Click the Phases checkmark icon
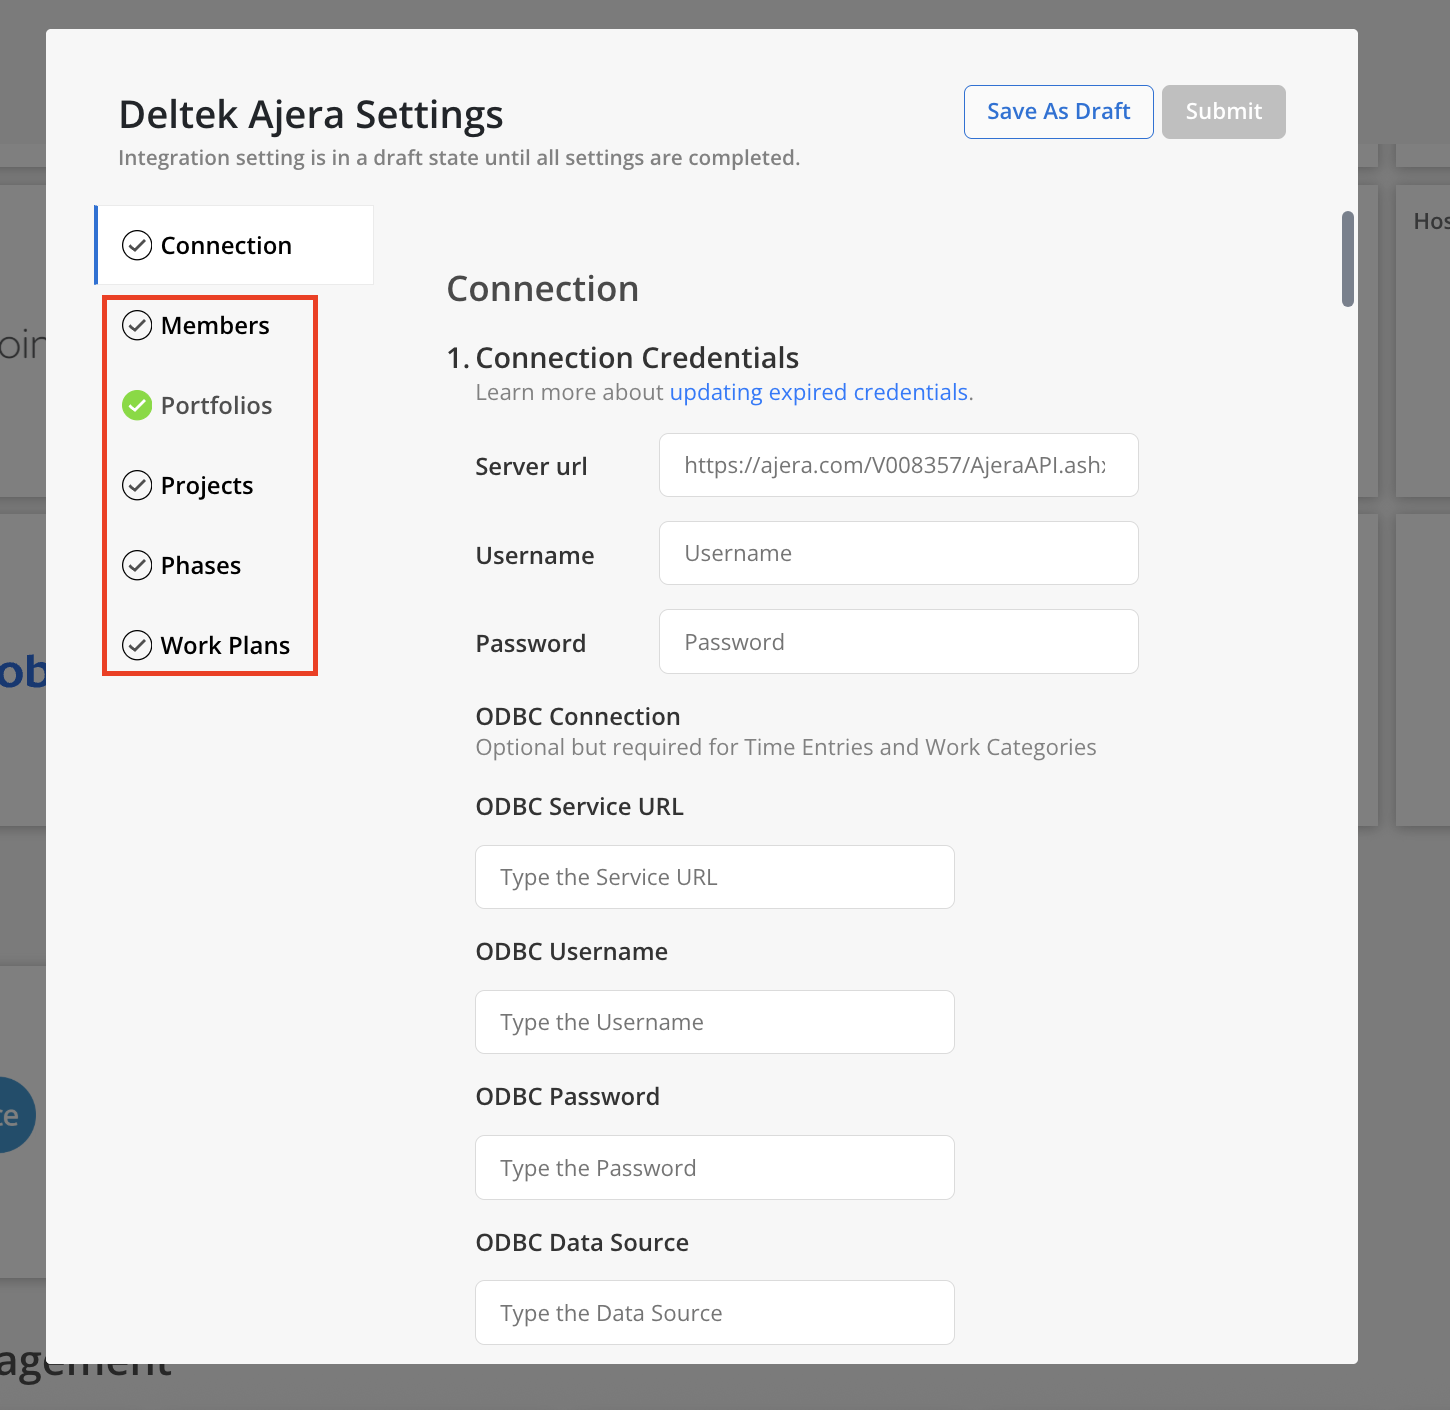This screenshot has width=1450, height=1410. tap(137, 565)
